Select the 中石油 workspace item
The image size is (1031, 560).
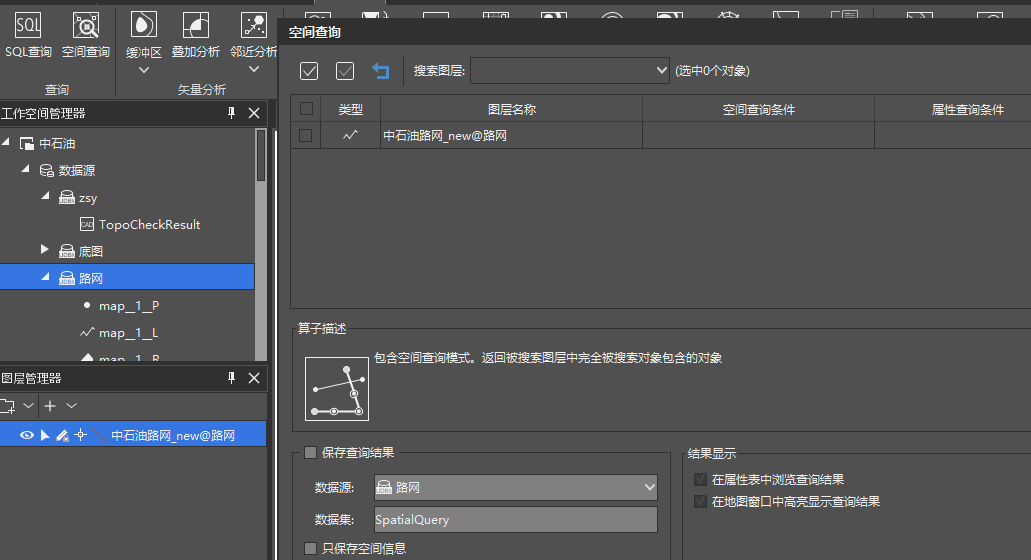pos(57,143)
